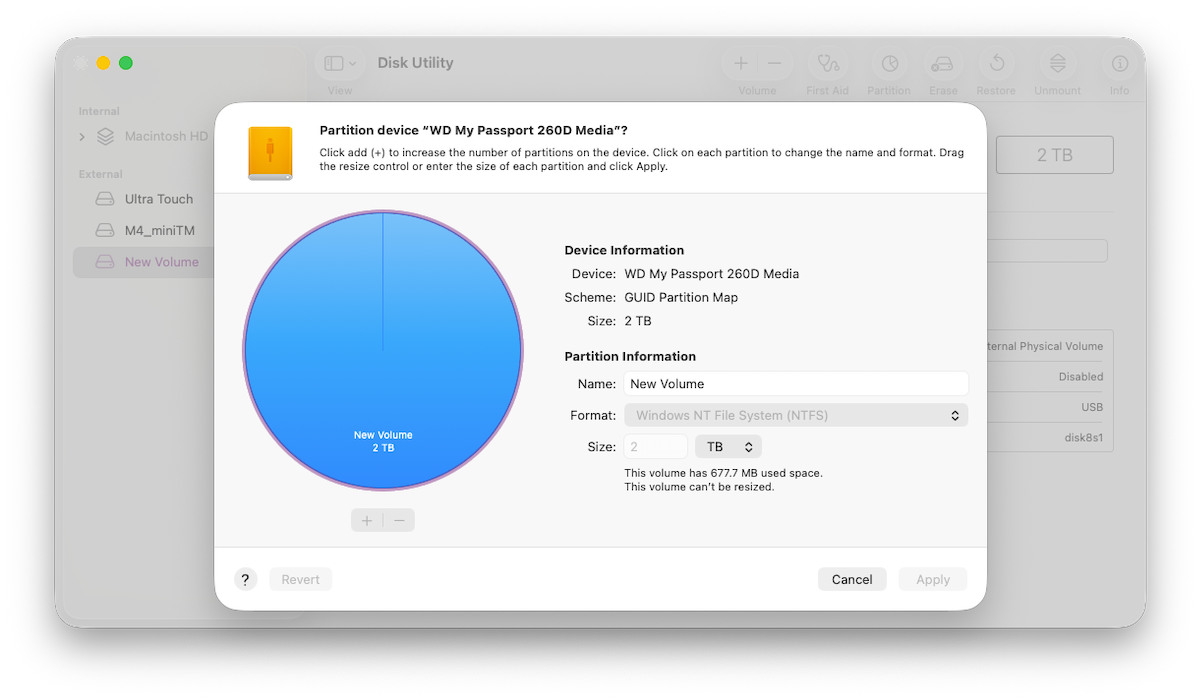Expand Macintosh HD in the sidebar
The image size is (1201, 700).
(x=82, y=136)
